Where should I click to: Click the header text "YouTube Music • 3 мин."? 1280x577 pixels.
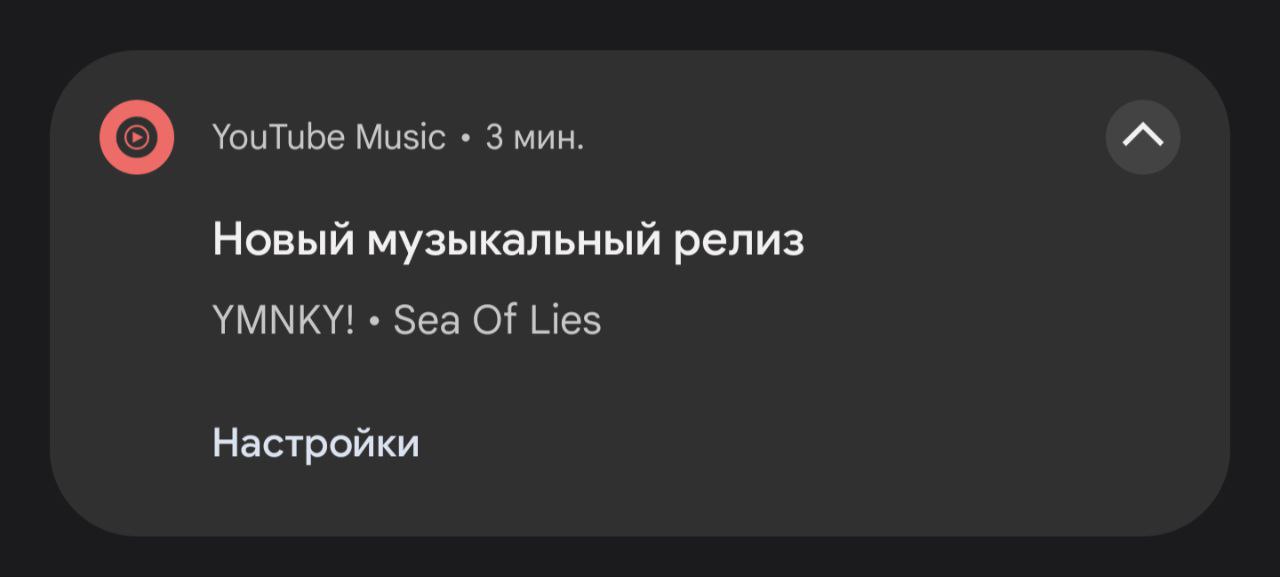click(x=398, y=137)
